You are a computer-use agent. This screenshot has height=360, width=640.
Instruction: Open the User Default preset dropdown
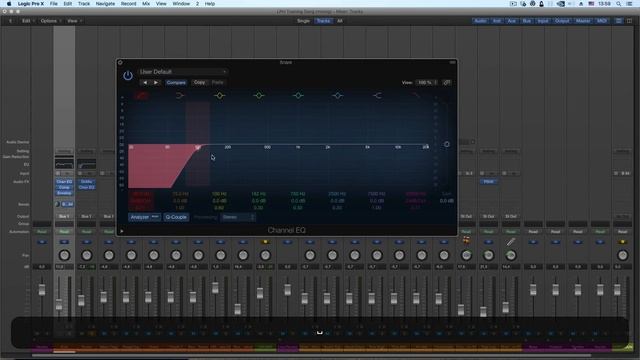(183, 72)
